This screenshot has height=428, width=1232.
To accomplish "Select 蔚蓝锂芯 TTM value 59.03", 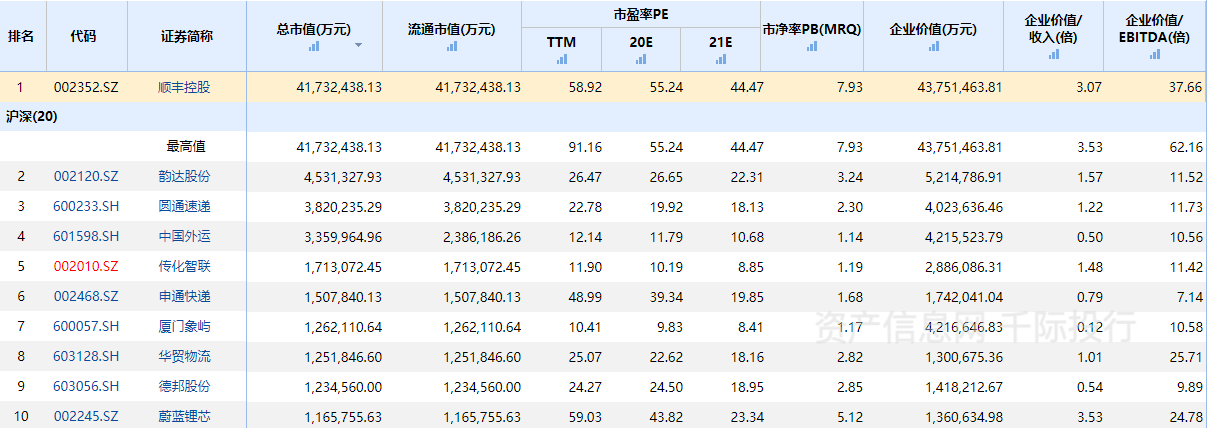I will pos(586,416).
